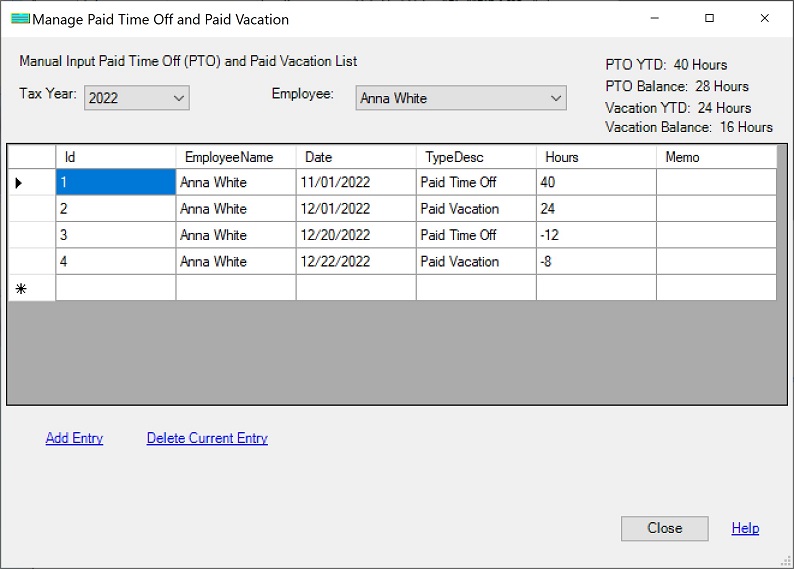Viewport: 794px width, 569px height.
Task: Click the Delete Current Entry link
Action: coord(207,438)
